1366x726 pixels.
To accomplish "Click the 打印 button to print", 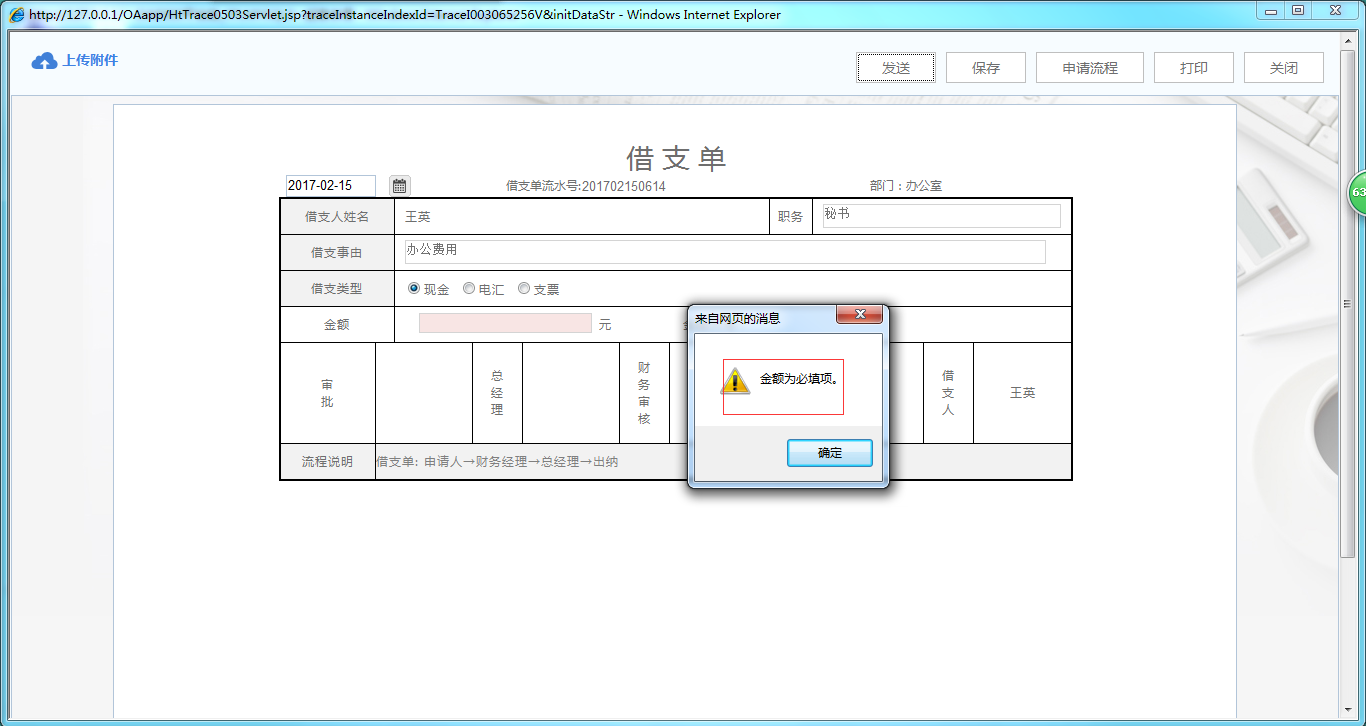I will pos(1193,67).
